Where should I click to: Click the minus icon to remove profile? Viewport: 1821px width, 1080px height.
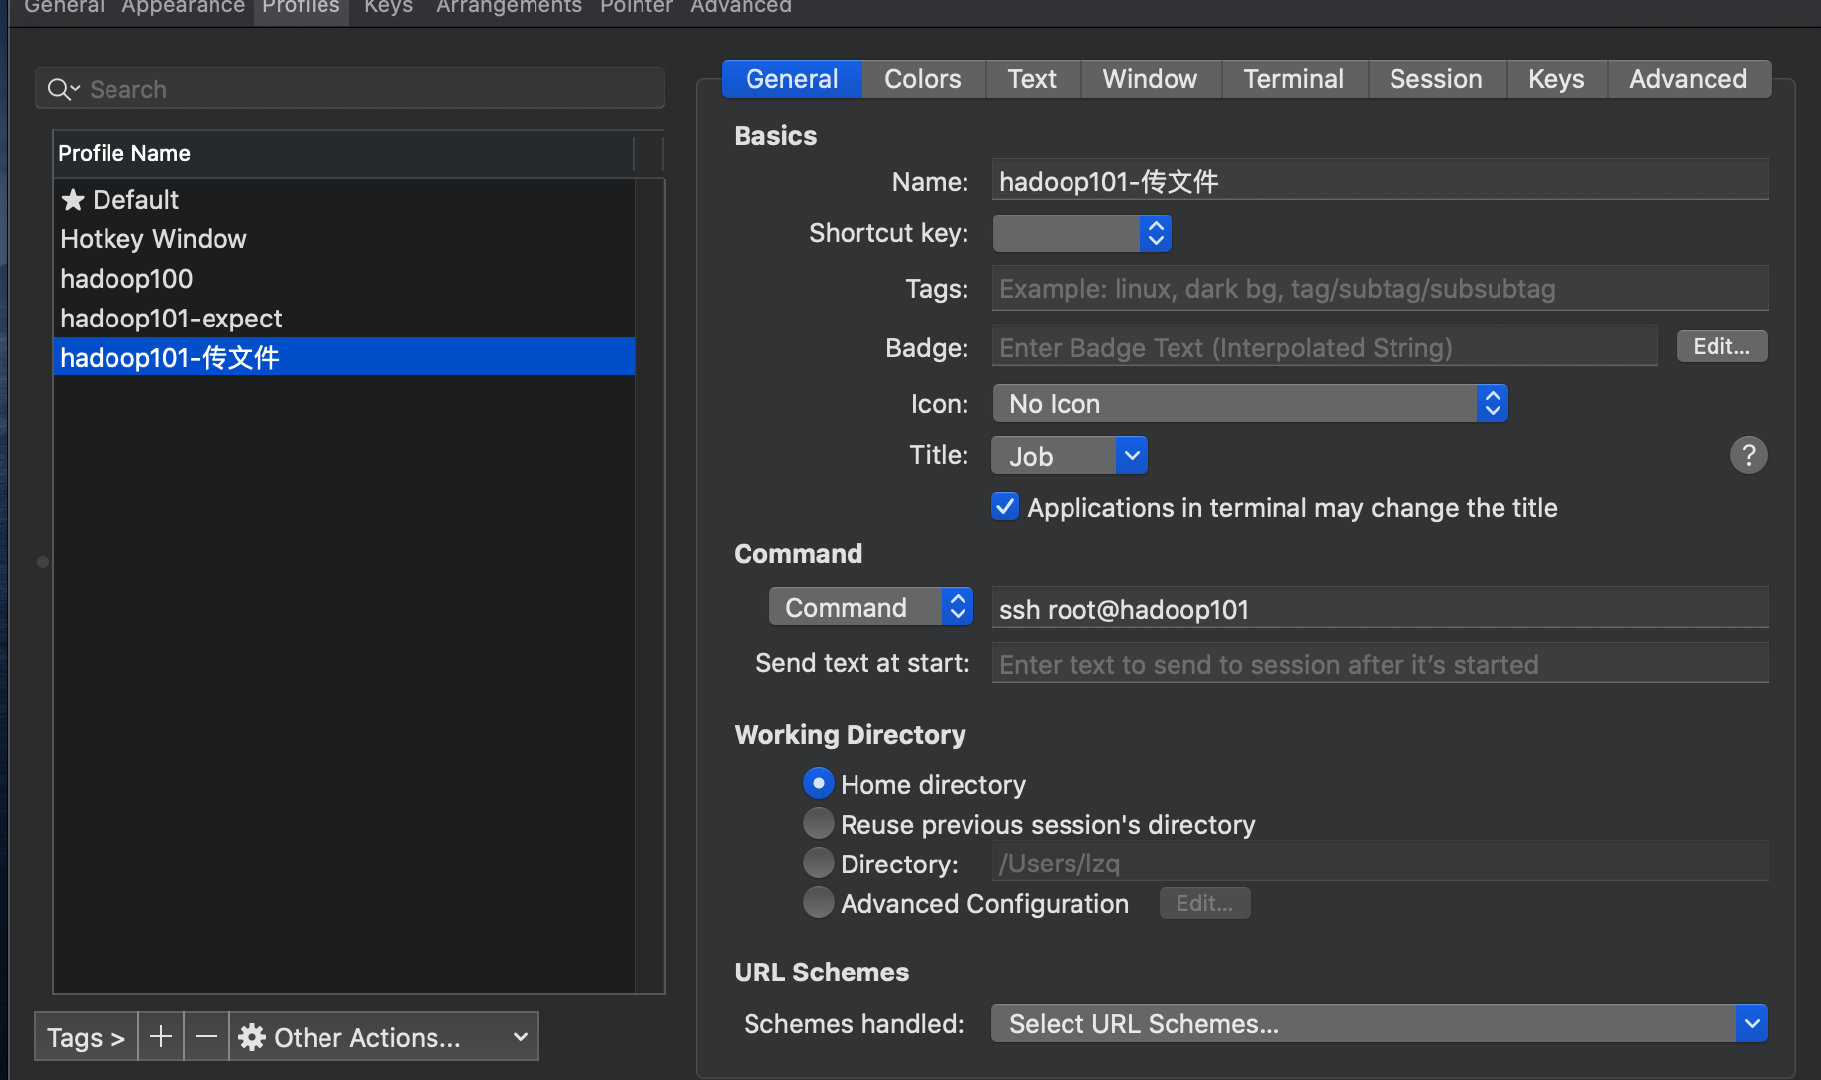206,1036
